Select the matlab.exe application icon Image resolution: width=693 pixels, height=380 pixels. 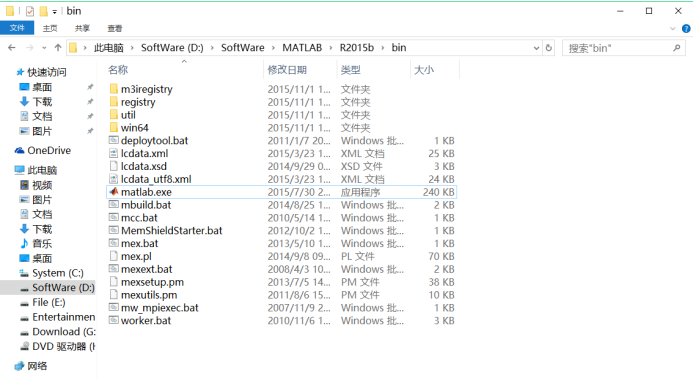click(114, 192)
